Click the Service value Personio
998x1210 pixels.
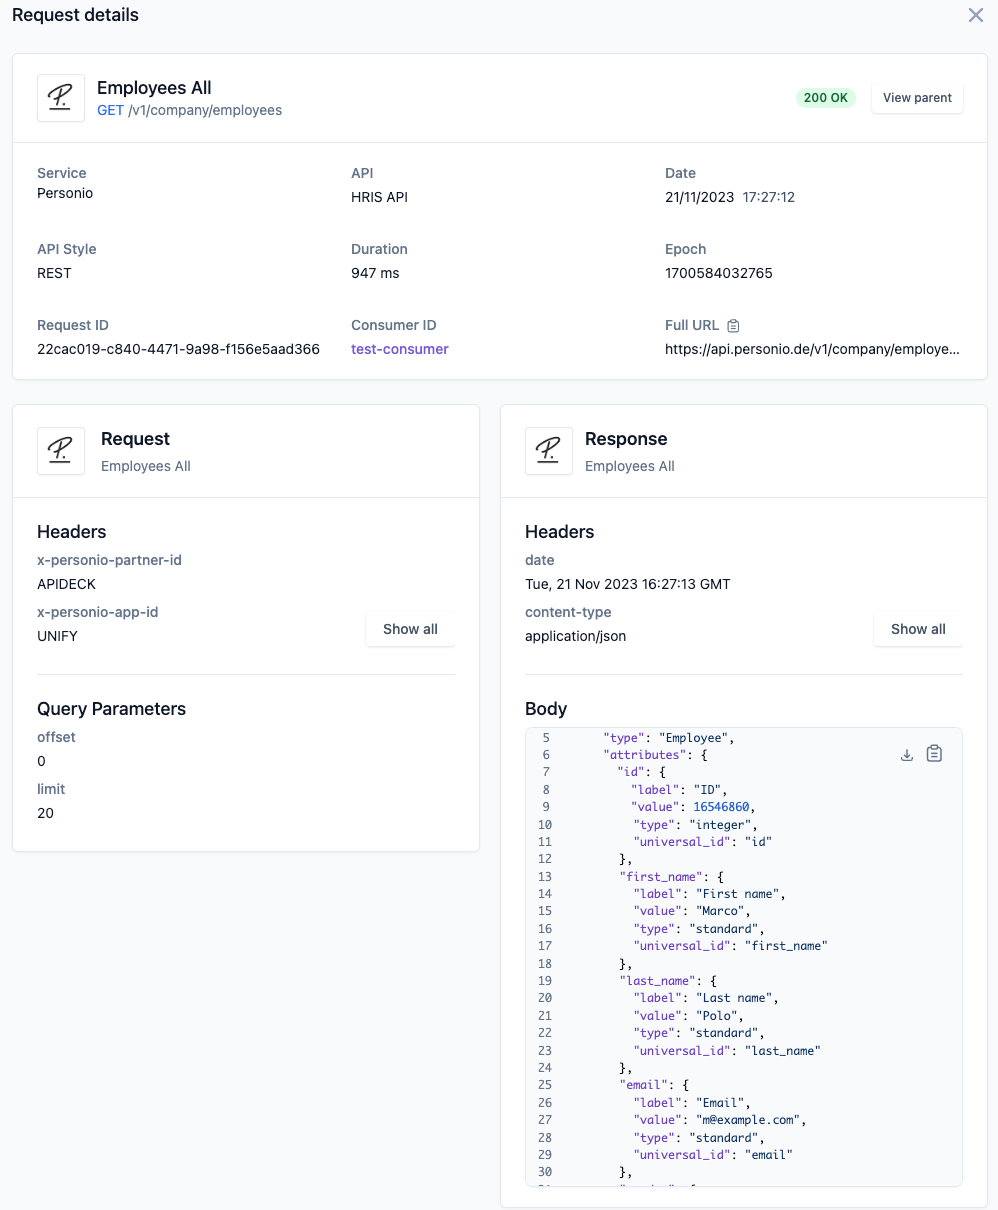65,193
